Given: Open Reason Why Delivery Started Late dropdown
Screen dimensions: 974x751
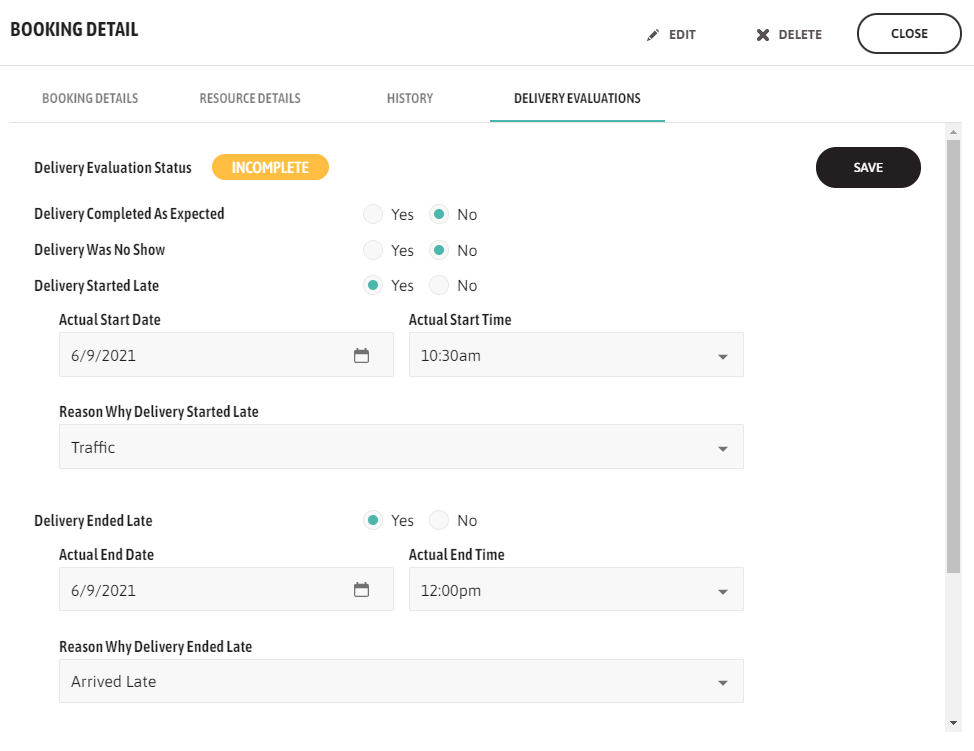Looking at the screenshot, I should pos(723,449).
